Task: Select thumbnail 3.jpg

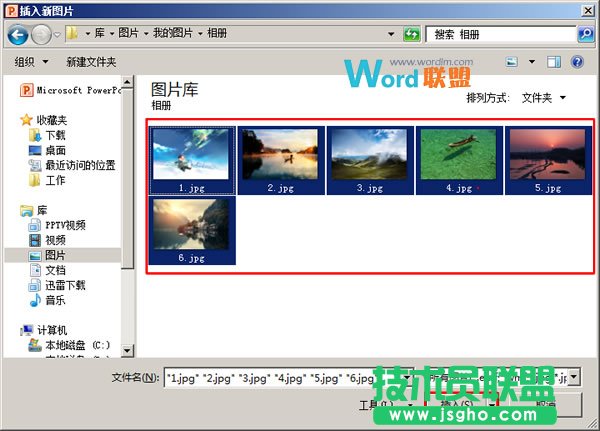Action: [x=370, y=160]
